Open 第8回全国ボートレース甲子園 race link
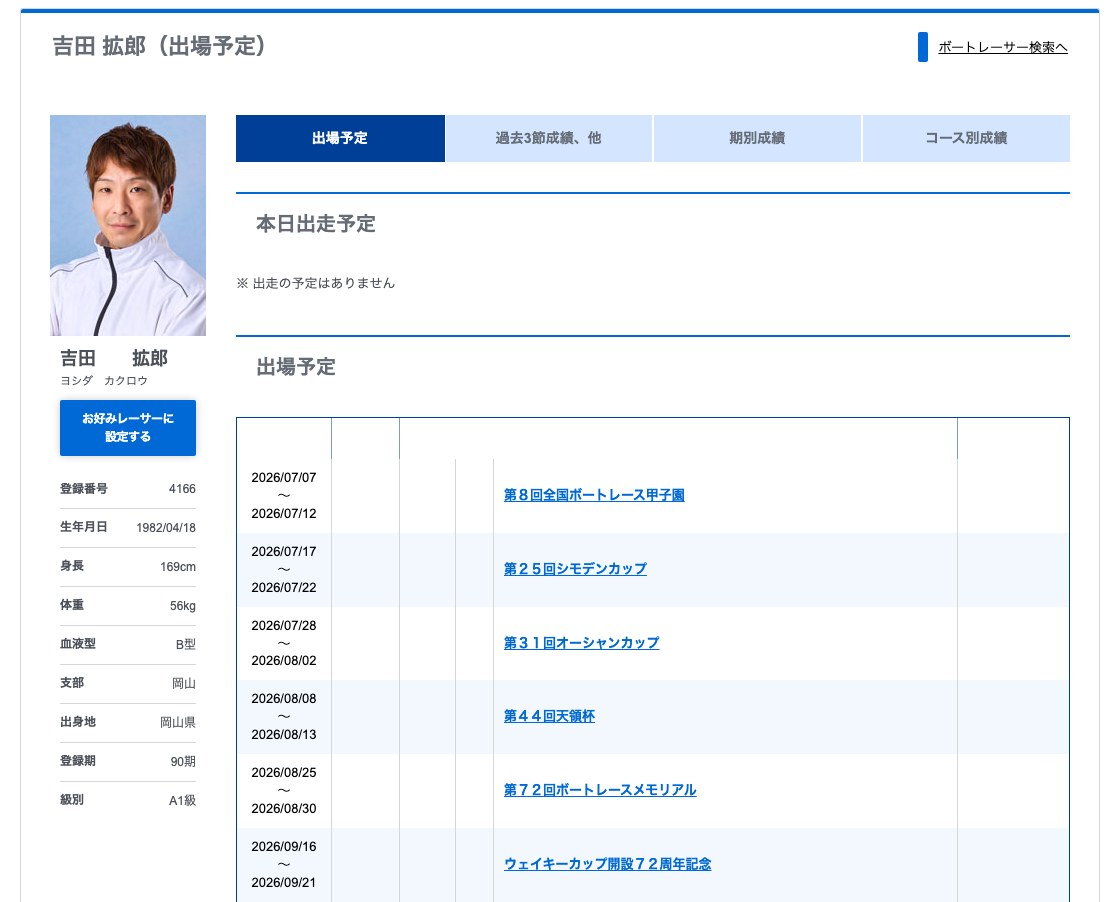Viewport: 1120px width, 902px height. 594,495
